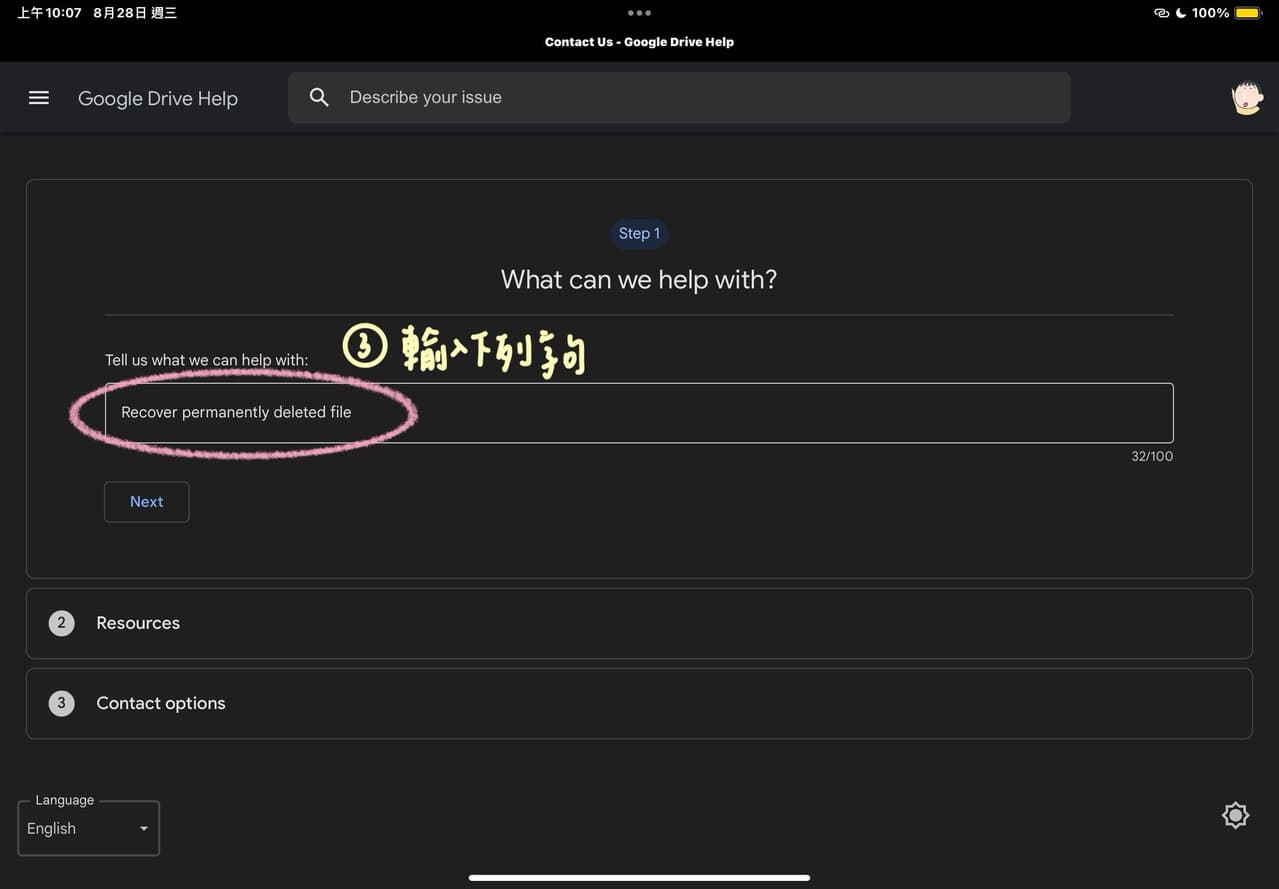Go to Google Drive Help home
Viewport: 1279px width, 889px height.
[158, 98]
